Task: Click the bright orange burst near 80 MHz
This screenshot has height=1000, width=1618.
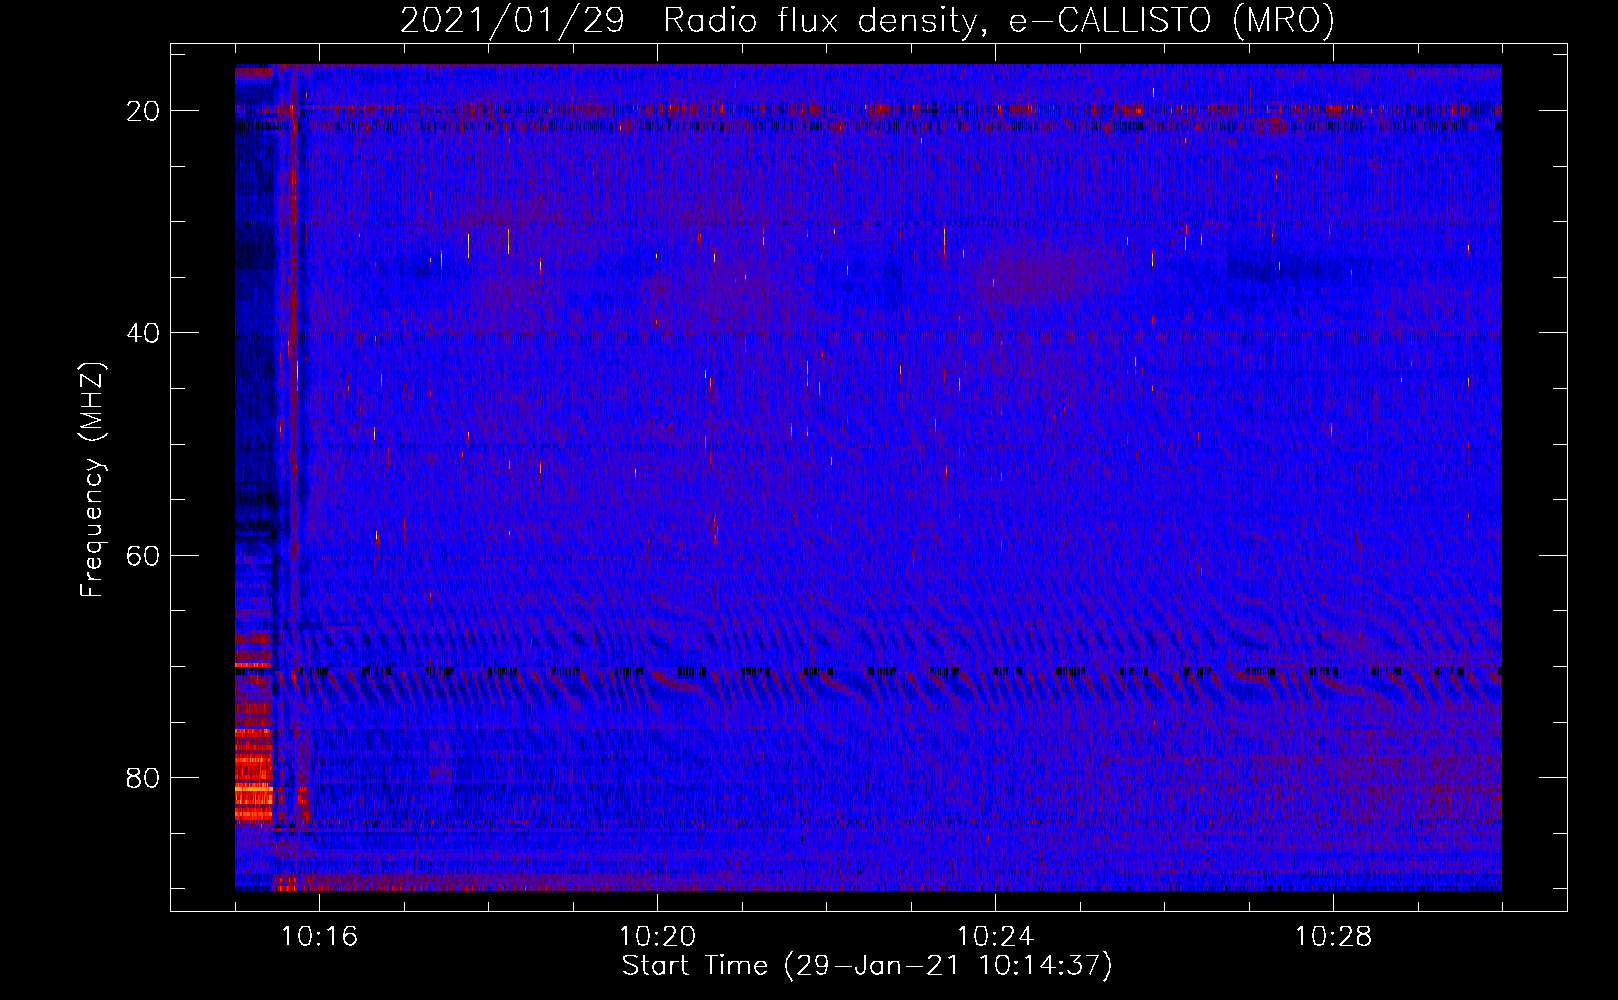Action: point(253,775)
